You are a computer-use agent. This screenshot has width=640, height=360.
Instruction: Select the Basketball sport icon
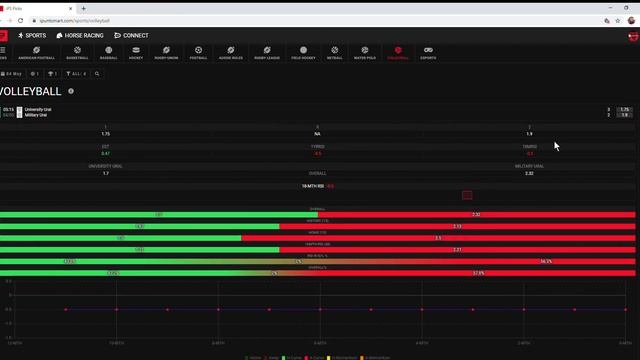point(77,50)
